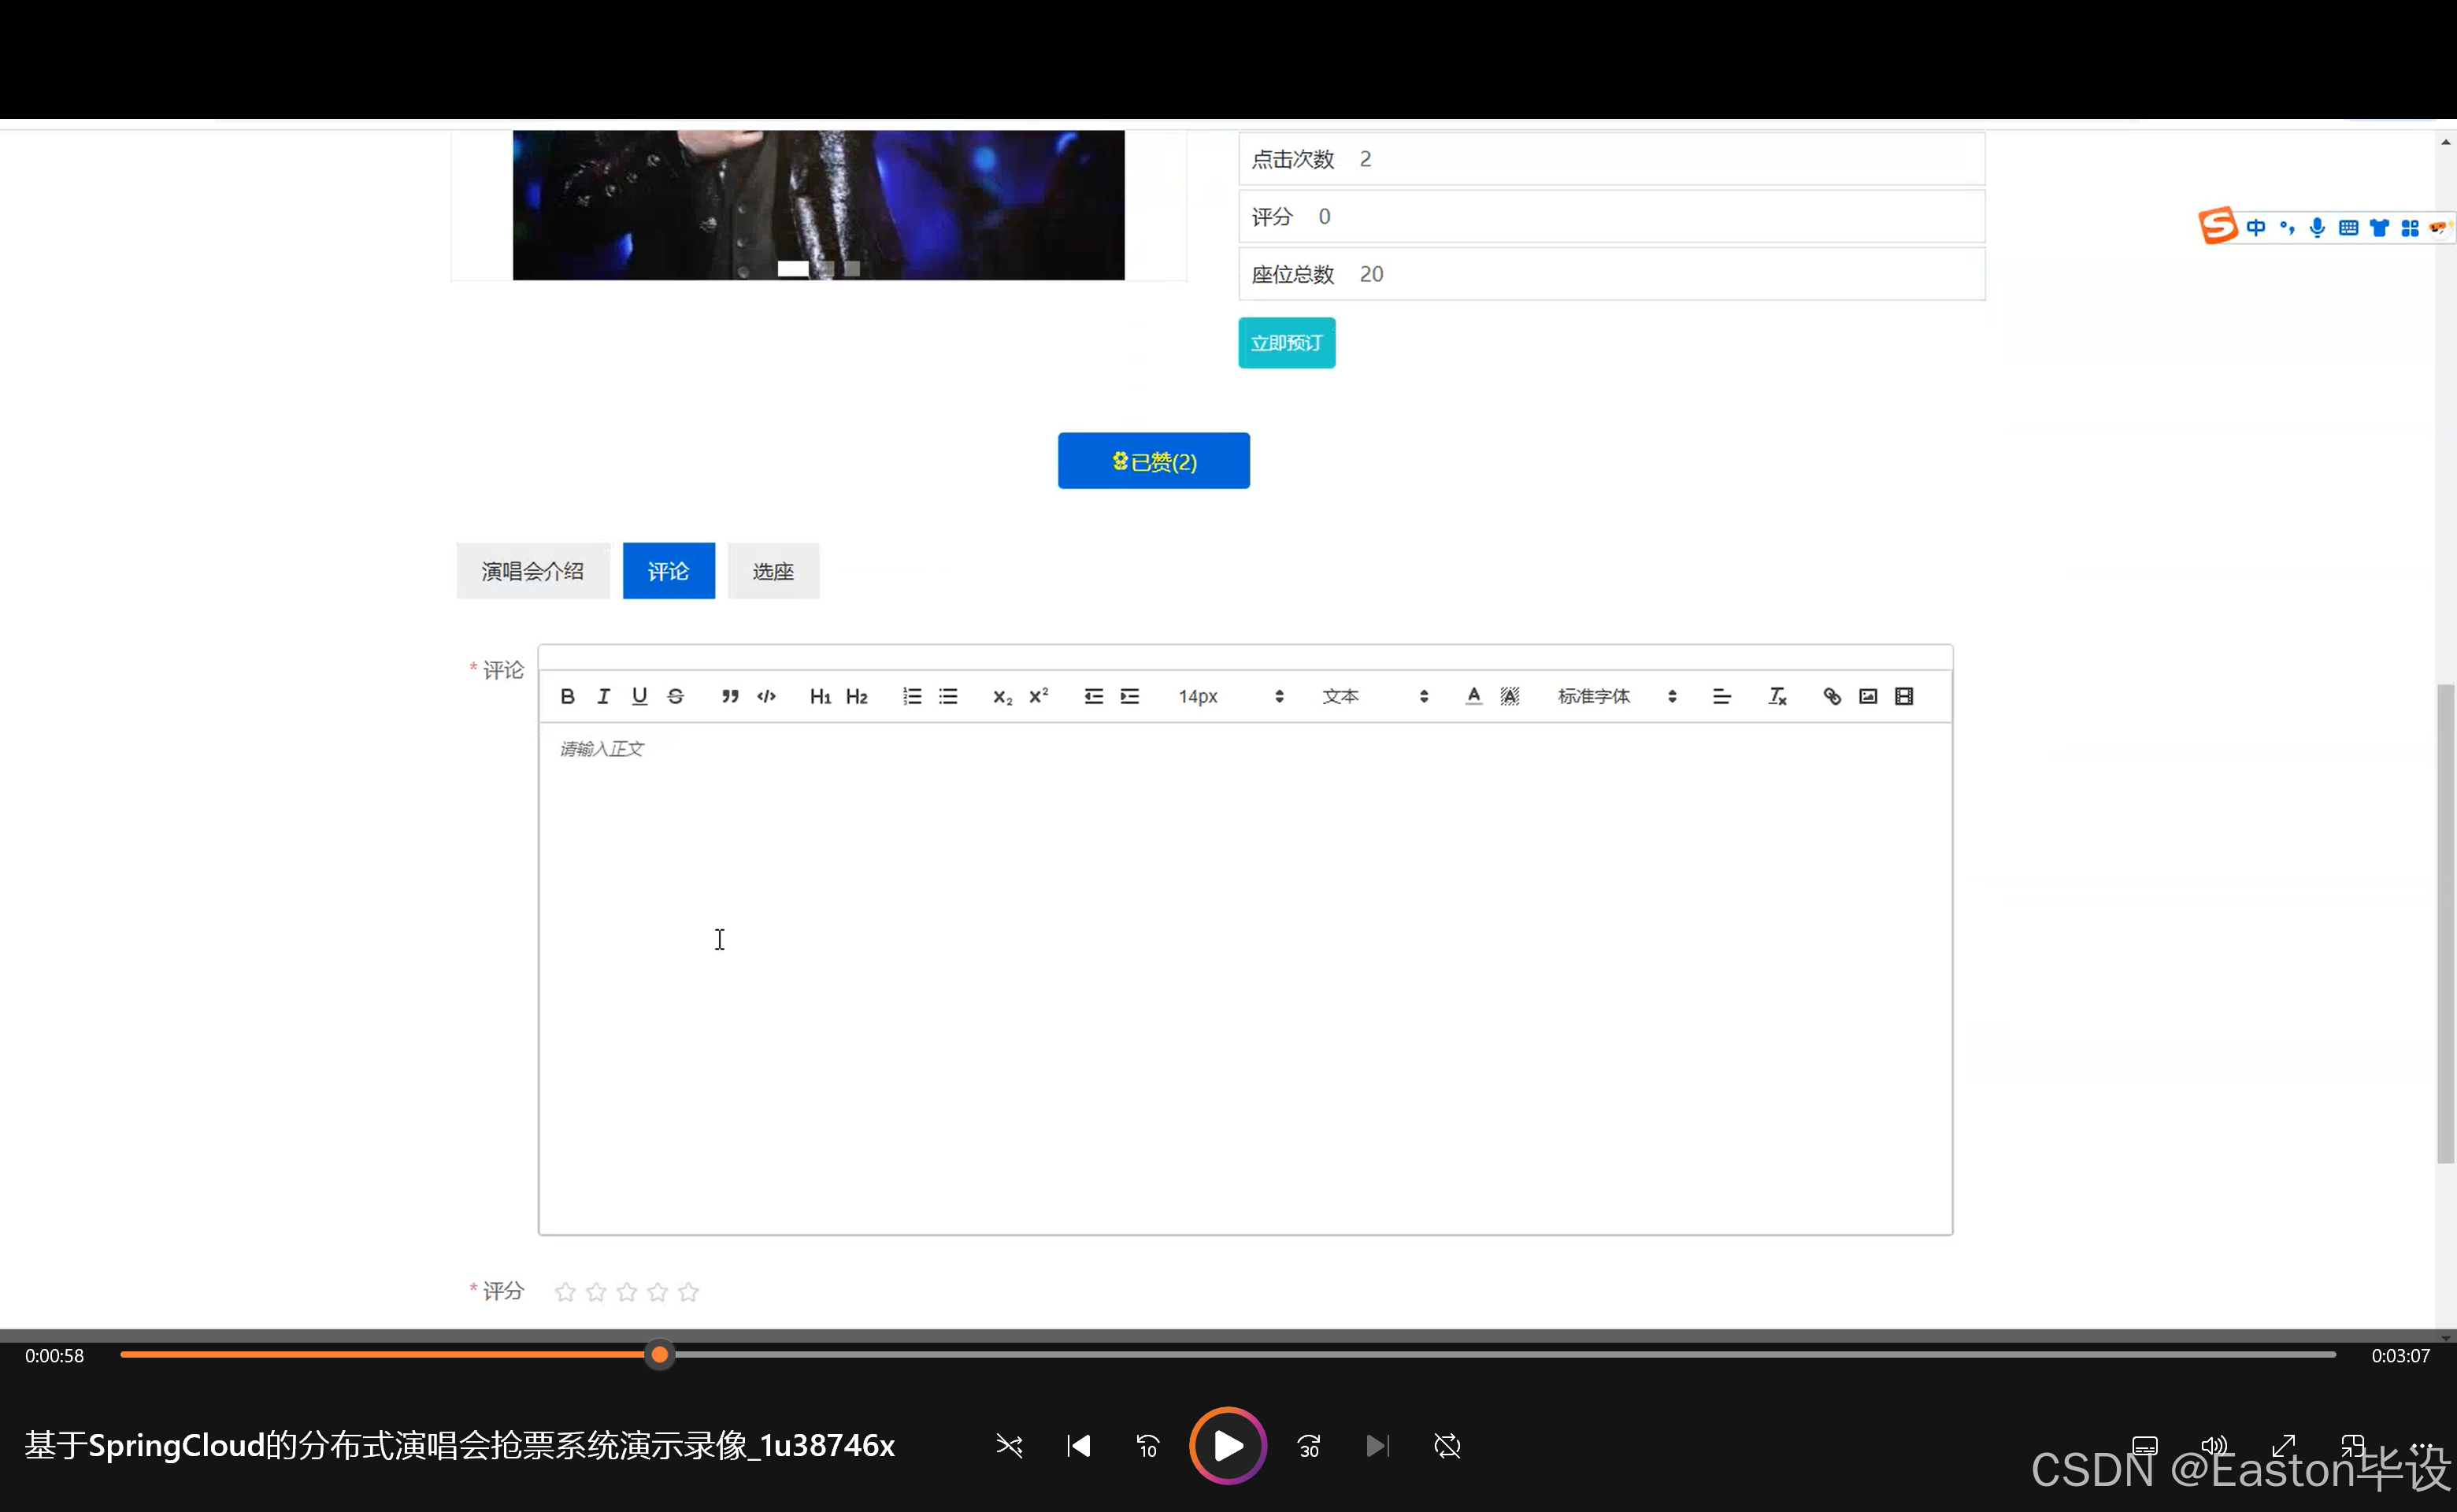Insert blockquote using quote icon
The height and width of the screenshot is (1512, 2457).
pyautogui.click(x=730, y=696)
